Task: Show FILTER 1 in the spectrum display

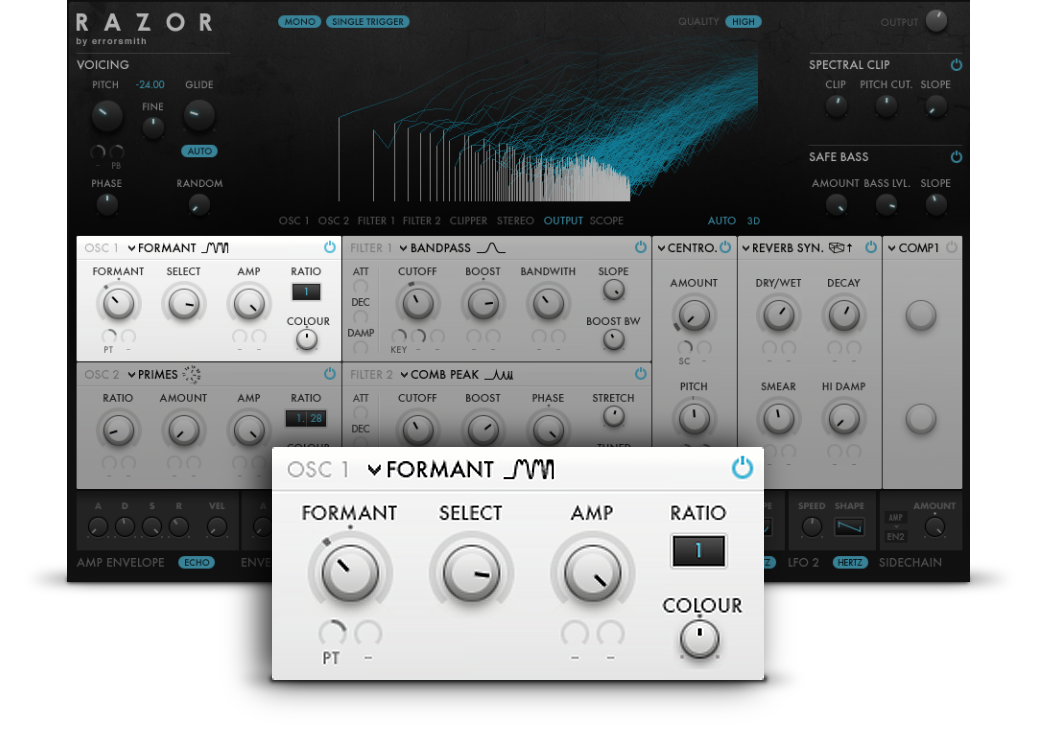Action: tap(376, 221)
